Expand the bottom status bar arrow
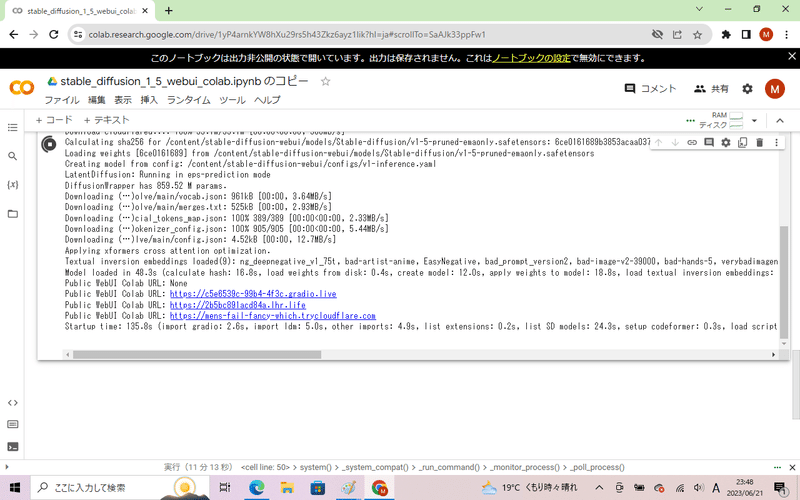This screenshot has width=800, height=500. click(7, 467)
